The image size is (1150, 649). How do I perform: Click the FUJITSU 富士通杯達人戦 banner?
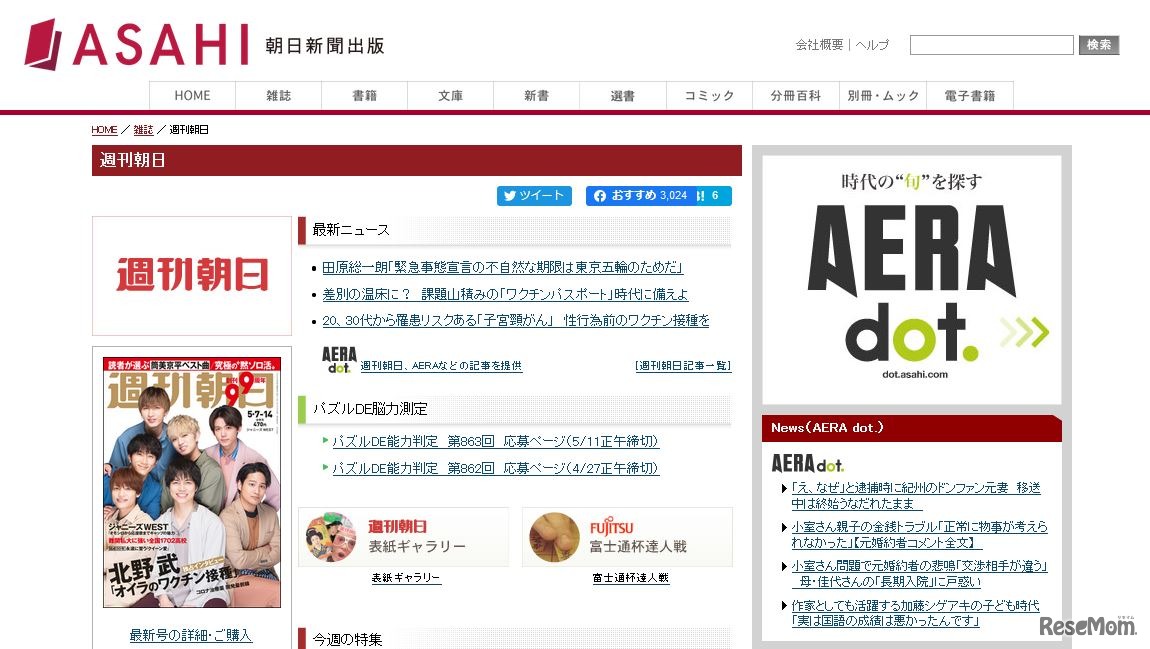(627, 538)
